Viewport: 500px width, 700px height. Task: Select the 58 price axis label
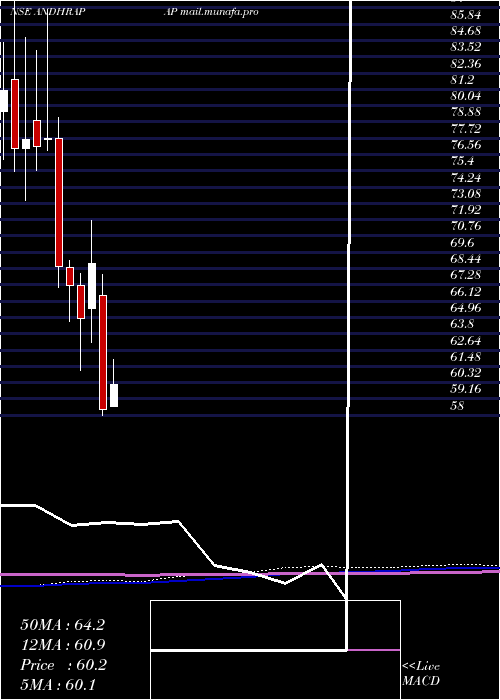pos(458,405)
